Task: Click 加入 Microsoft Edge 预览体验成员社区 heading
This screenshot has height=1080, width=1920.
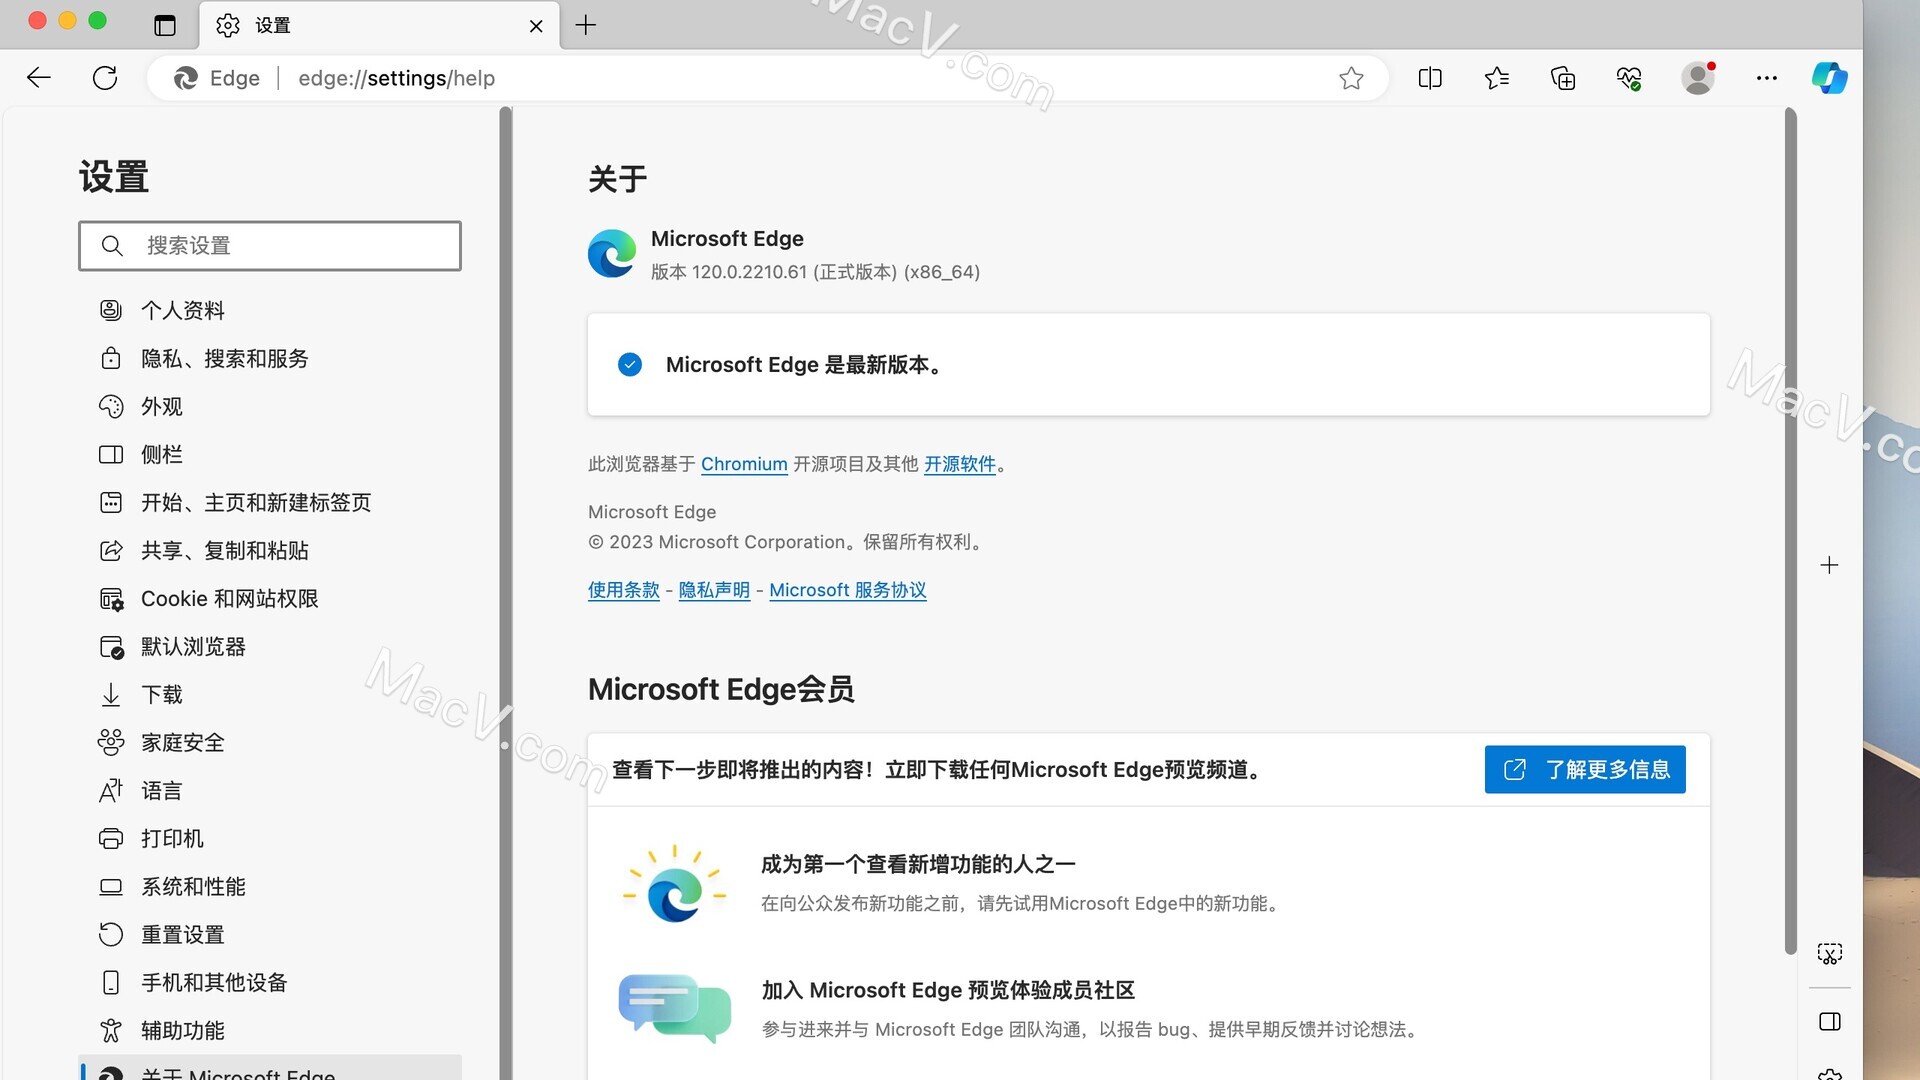Action: click(x=948, y=990)
